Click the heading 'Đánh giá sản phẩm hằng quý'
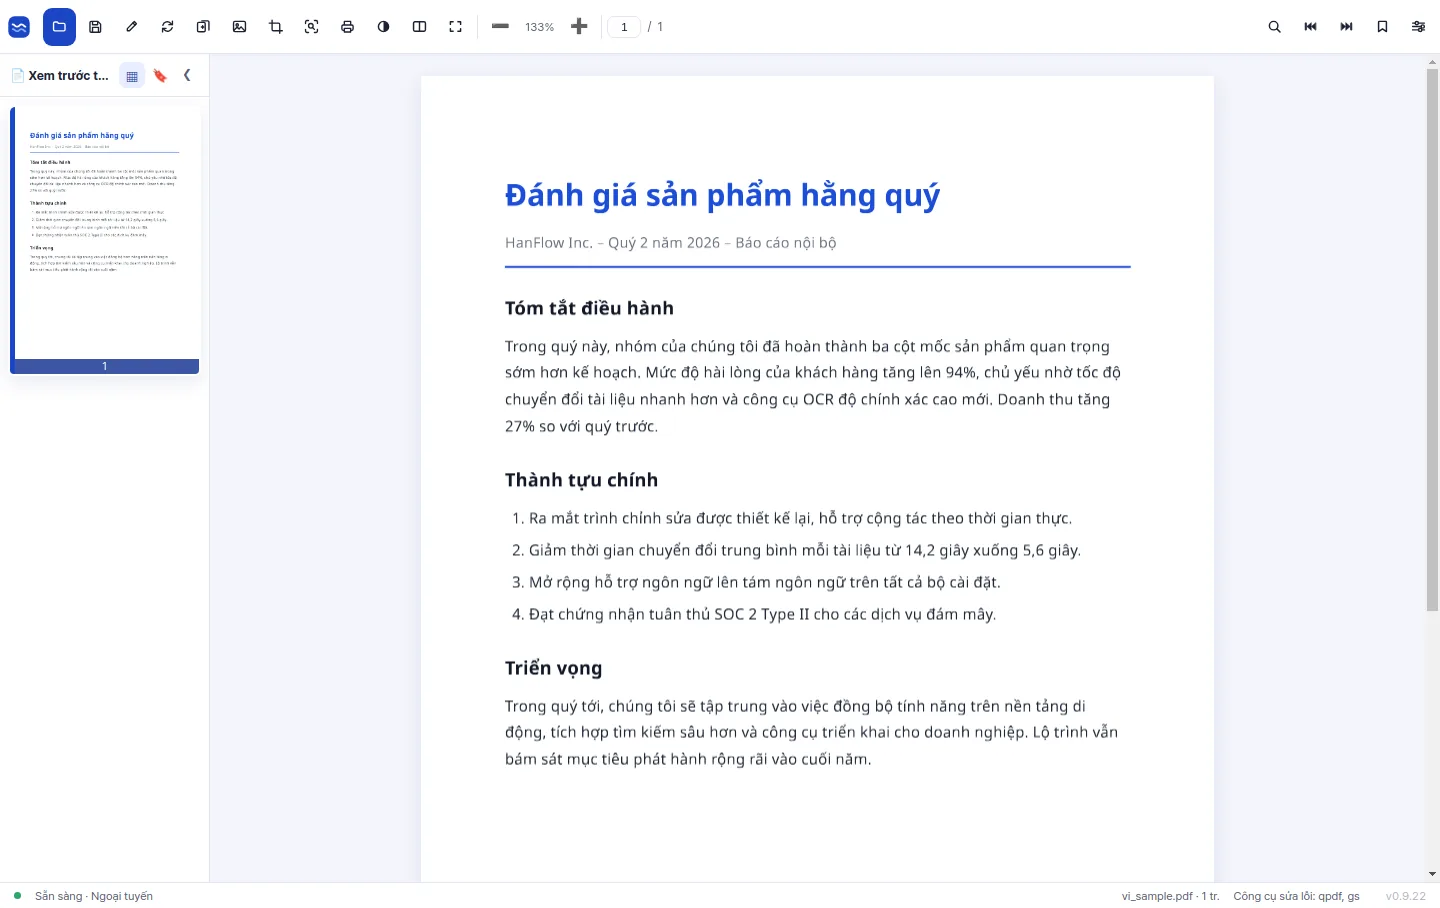The image size is (1440, 908). [722, 195]
